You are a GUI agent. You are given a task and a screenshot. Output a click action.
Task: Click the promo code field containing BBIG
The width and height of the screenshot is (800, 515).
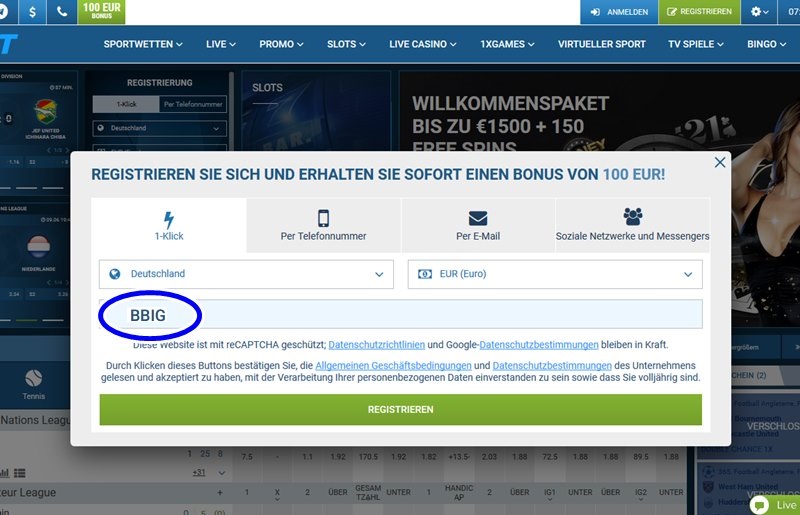pos(401,314)
